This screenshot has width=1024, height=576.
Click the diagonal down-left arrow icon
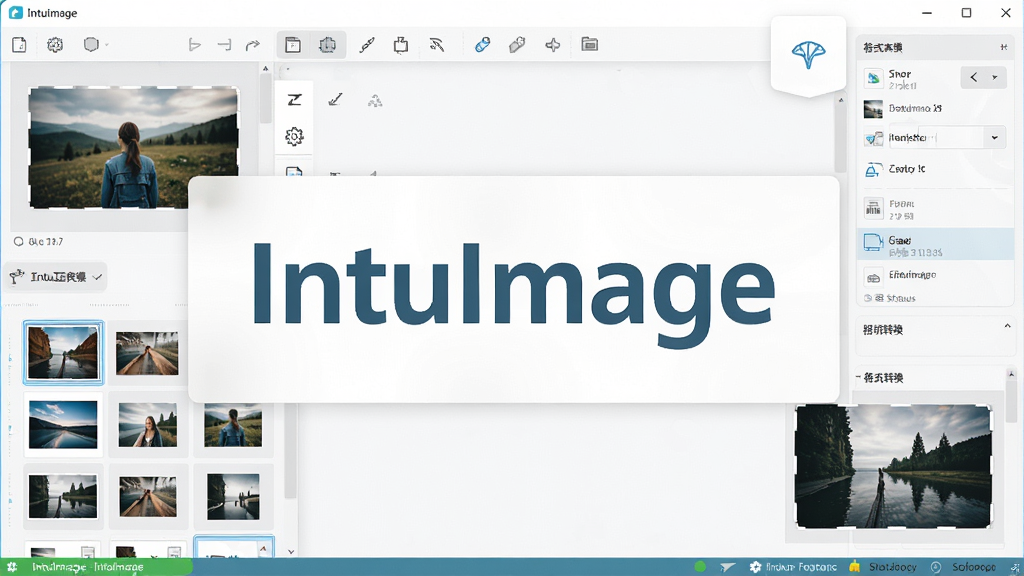[x=335, y=99]
